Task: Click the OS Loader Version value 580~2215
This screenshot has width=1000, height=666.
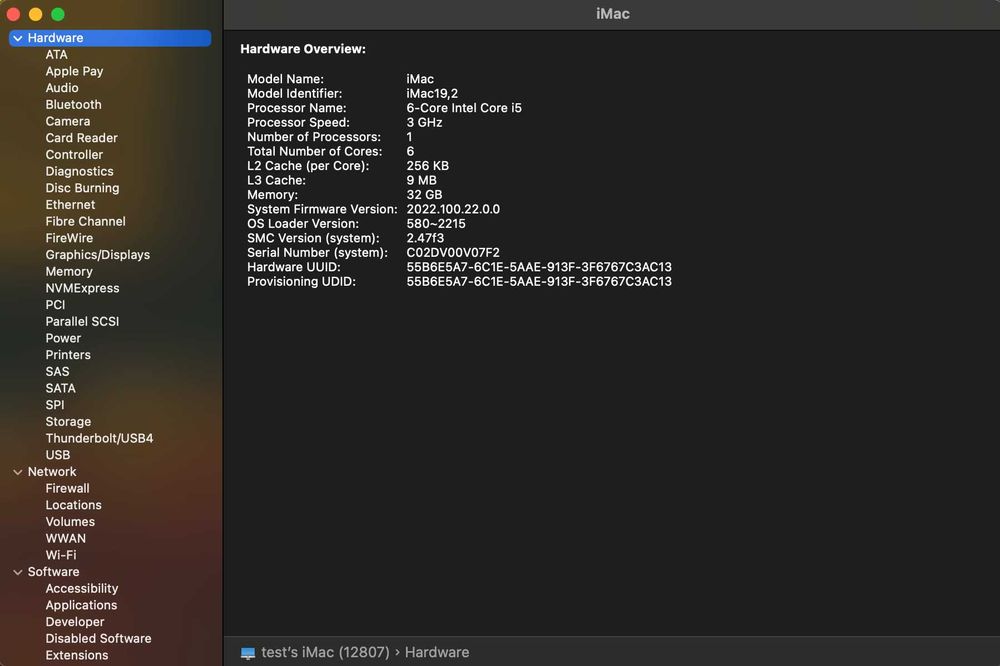Action: tap(436, 224)
